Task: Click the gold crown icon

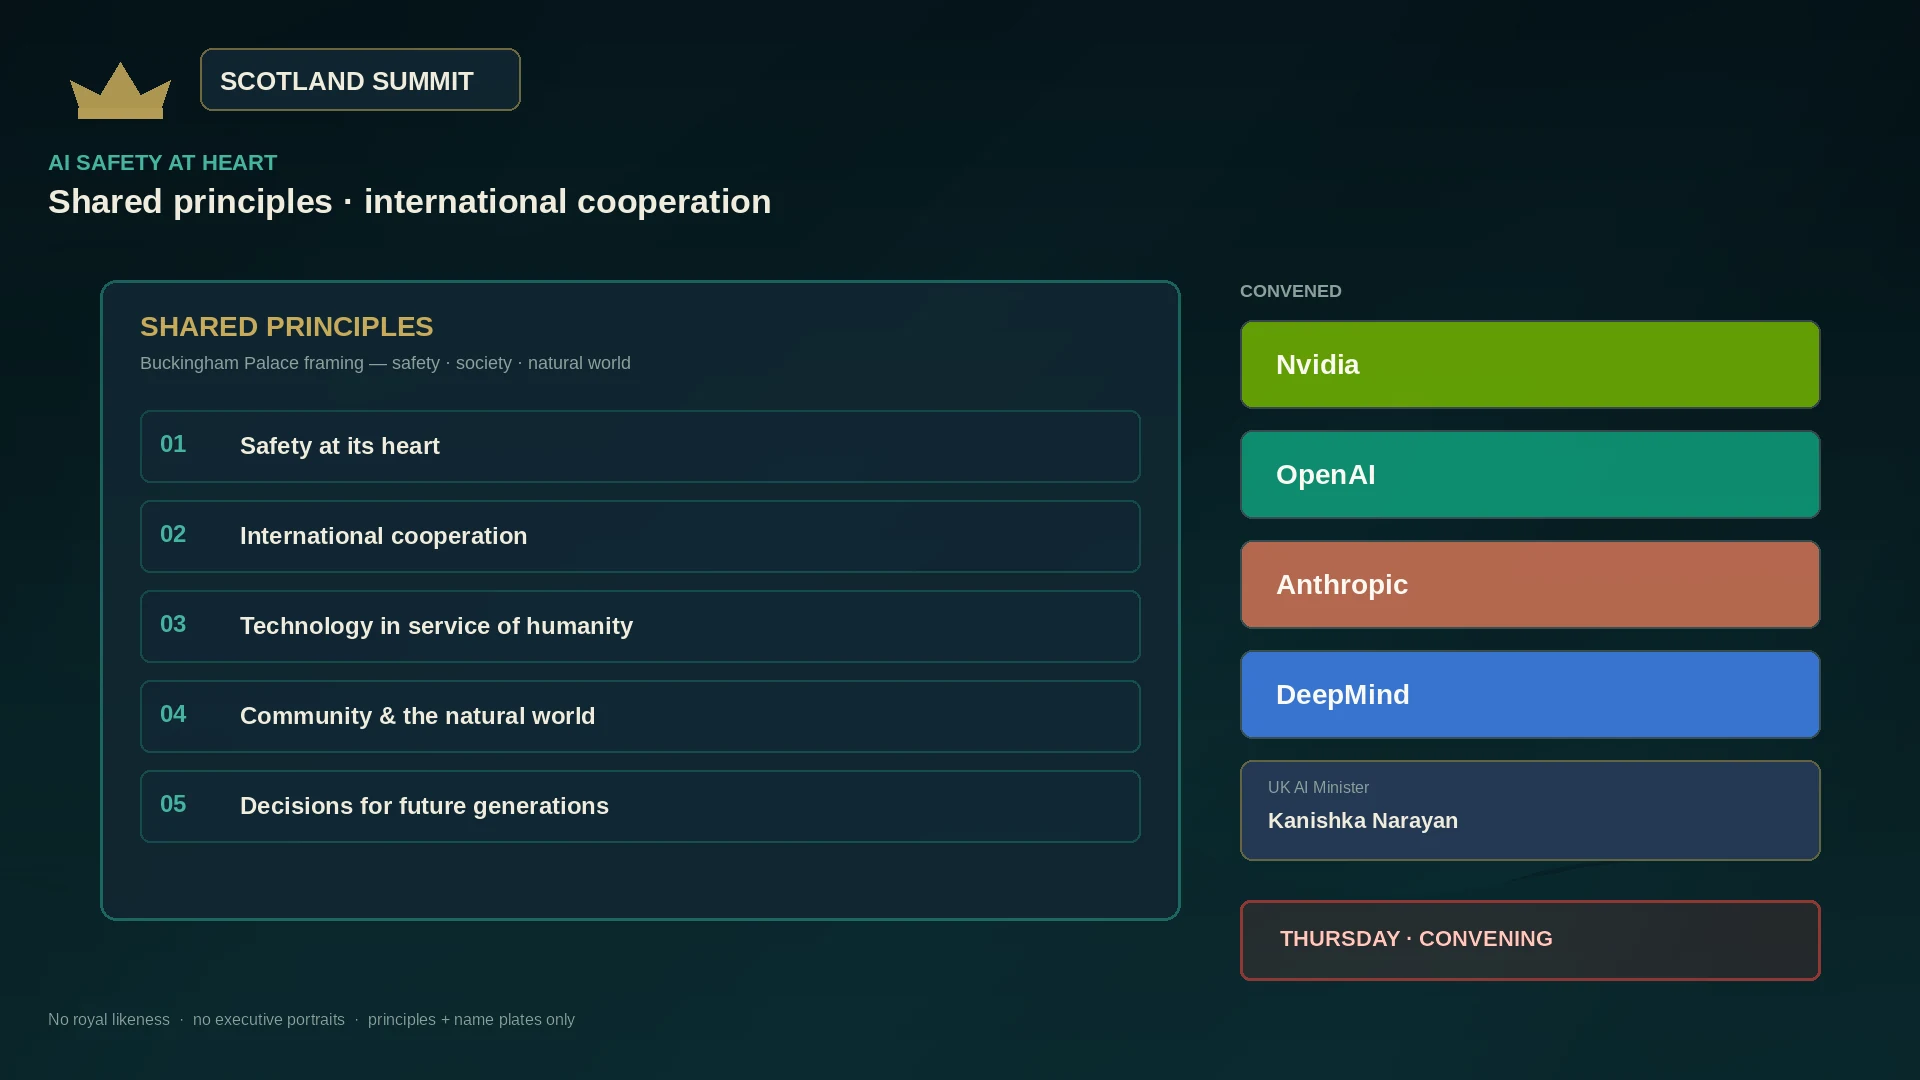Action: pos(120,90)
